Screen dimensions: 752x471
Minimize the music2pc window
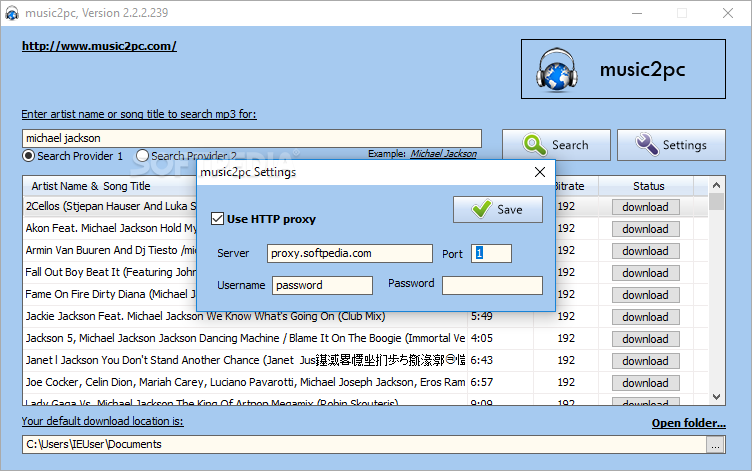pos(637,13)
